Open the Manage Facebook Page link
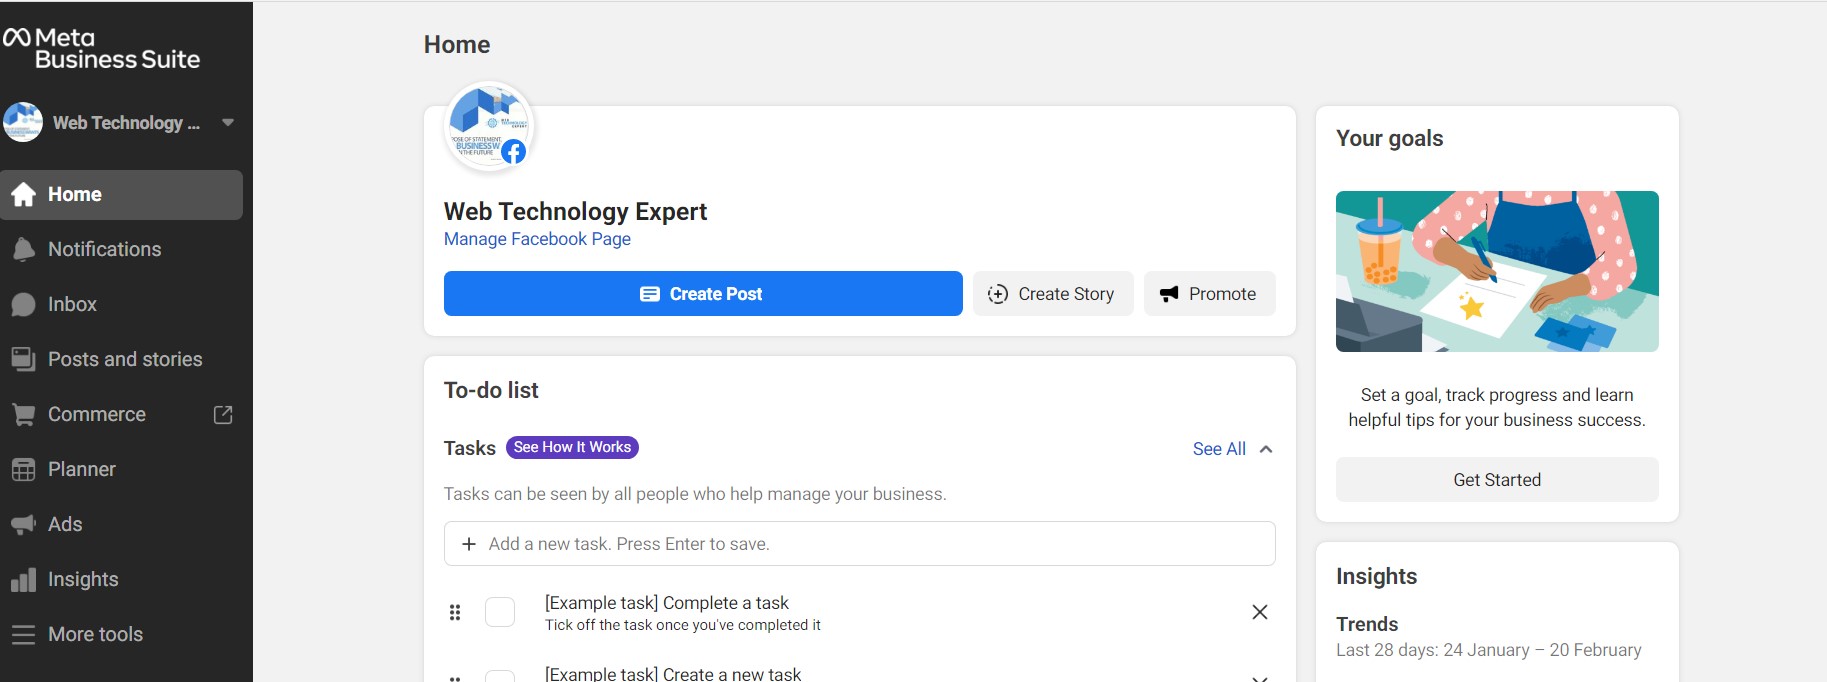Viewport: 1827px width, 682px height. (x=537, y=239)
